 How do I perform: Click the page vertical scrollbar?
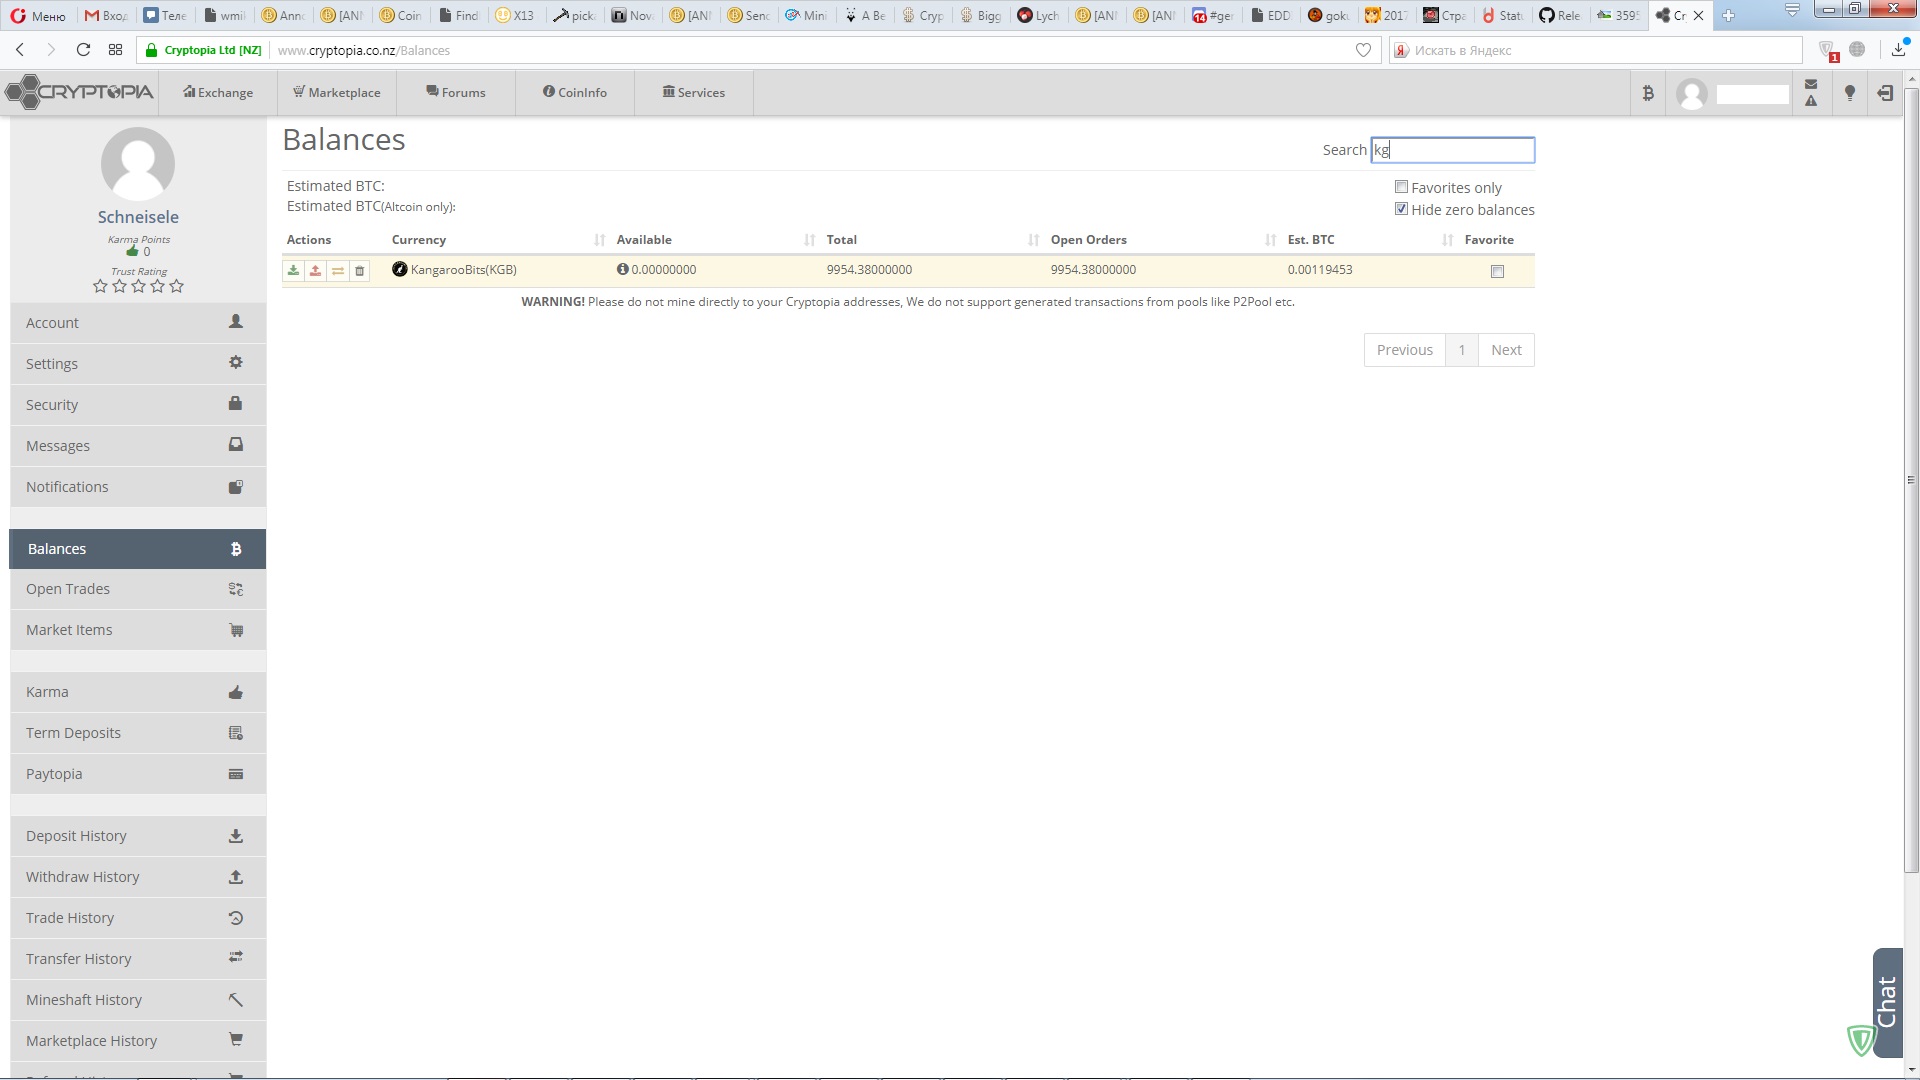pyautogui.click(x=1911, y=480)
